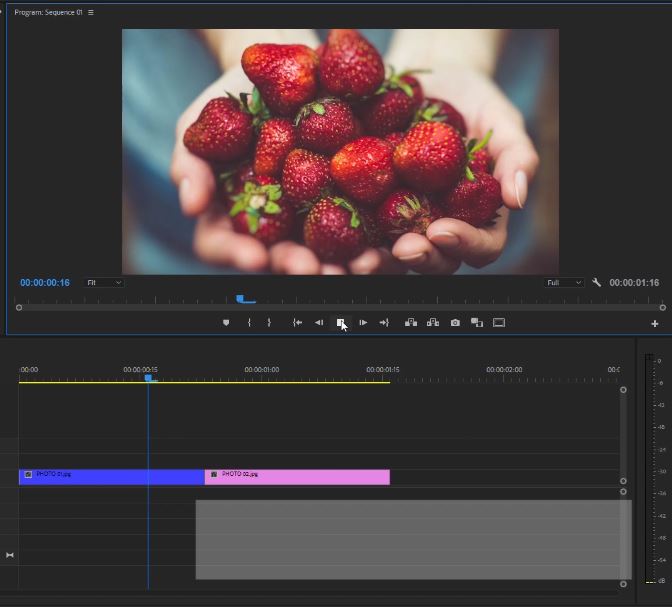Stop playback in the Program Monitor
Screen dimensions: 672x607
point(341,323)
